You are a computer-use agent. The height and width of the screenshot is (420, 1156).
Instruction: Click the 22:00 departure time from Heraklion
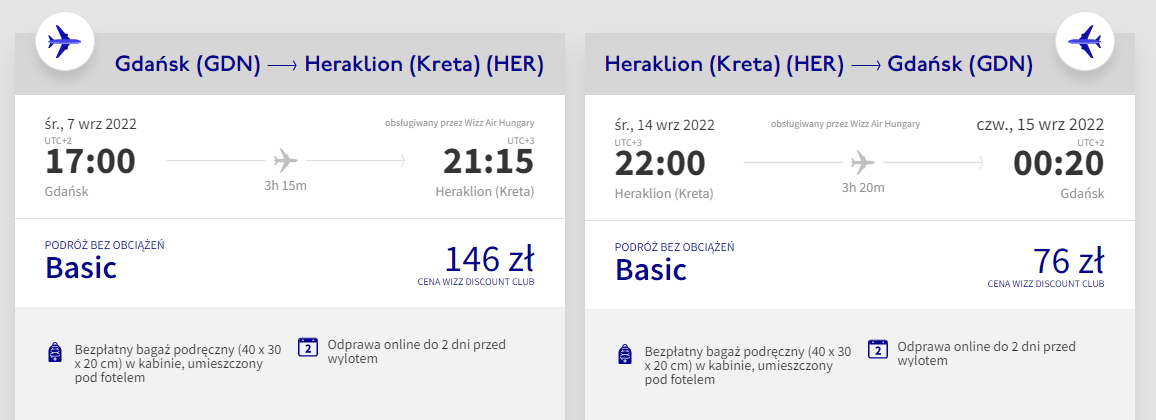tap(660, 162)
